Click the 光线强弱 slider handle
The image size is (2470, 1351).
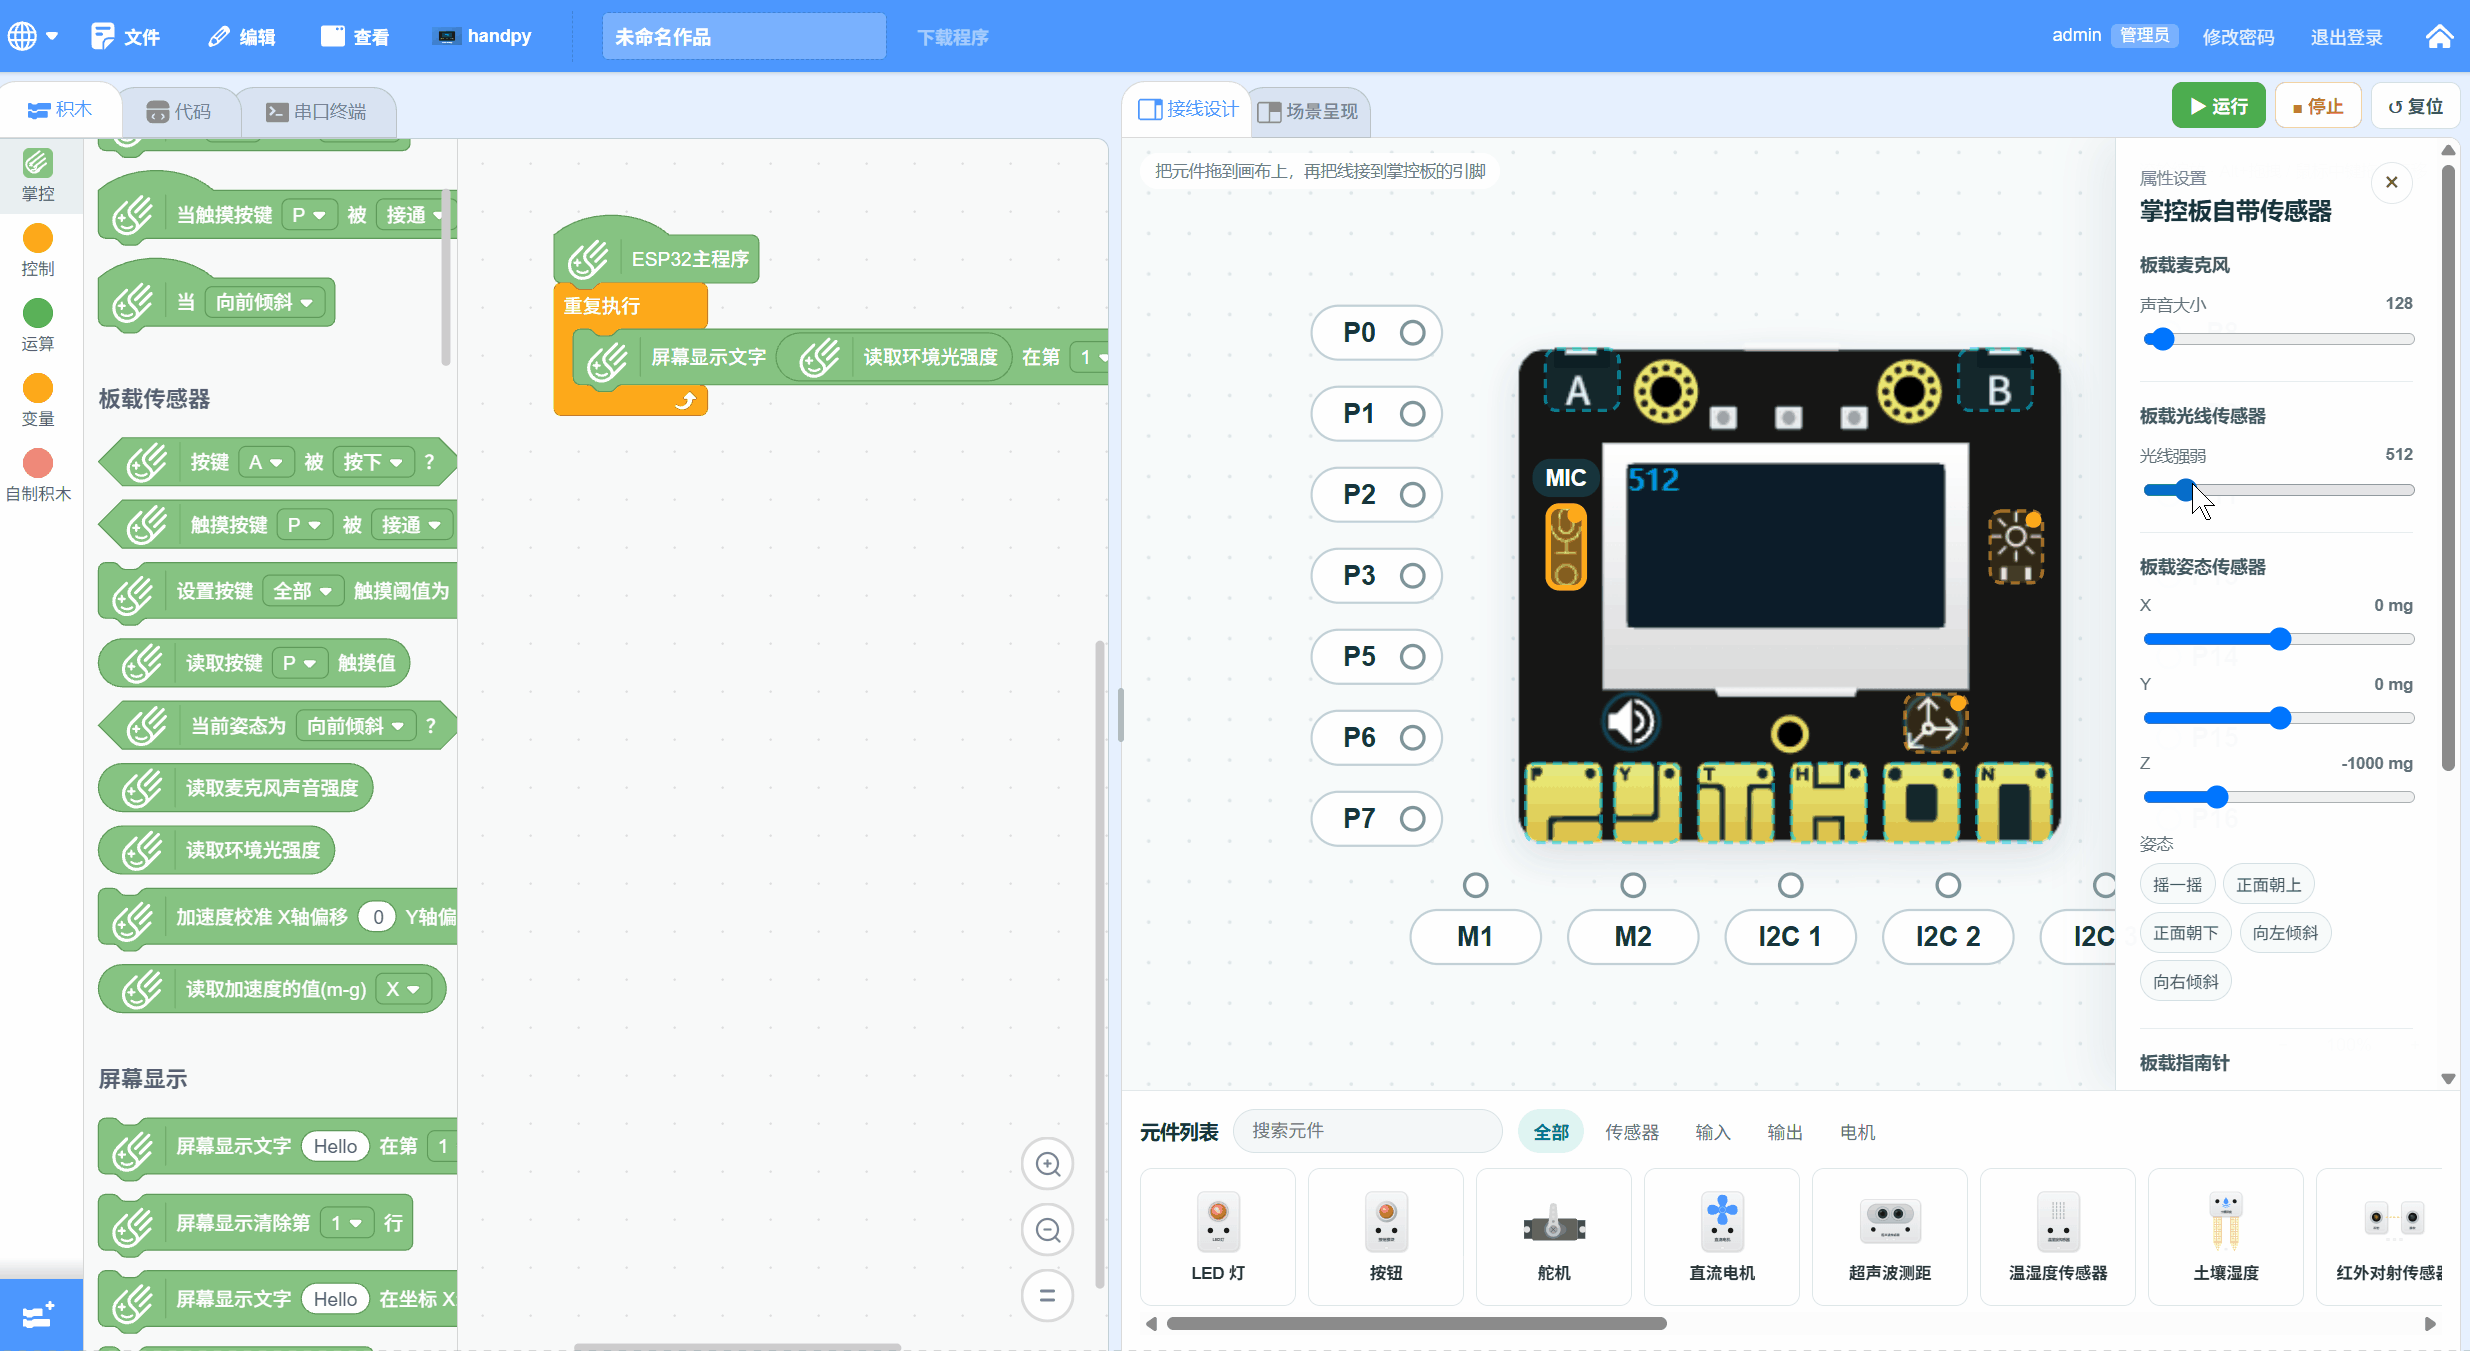click(x=2186, y=490)
